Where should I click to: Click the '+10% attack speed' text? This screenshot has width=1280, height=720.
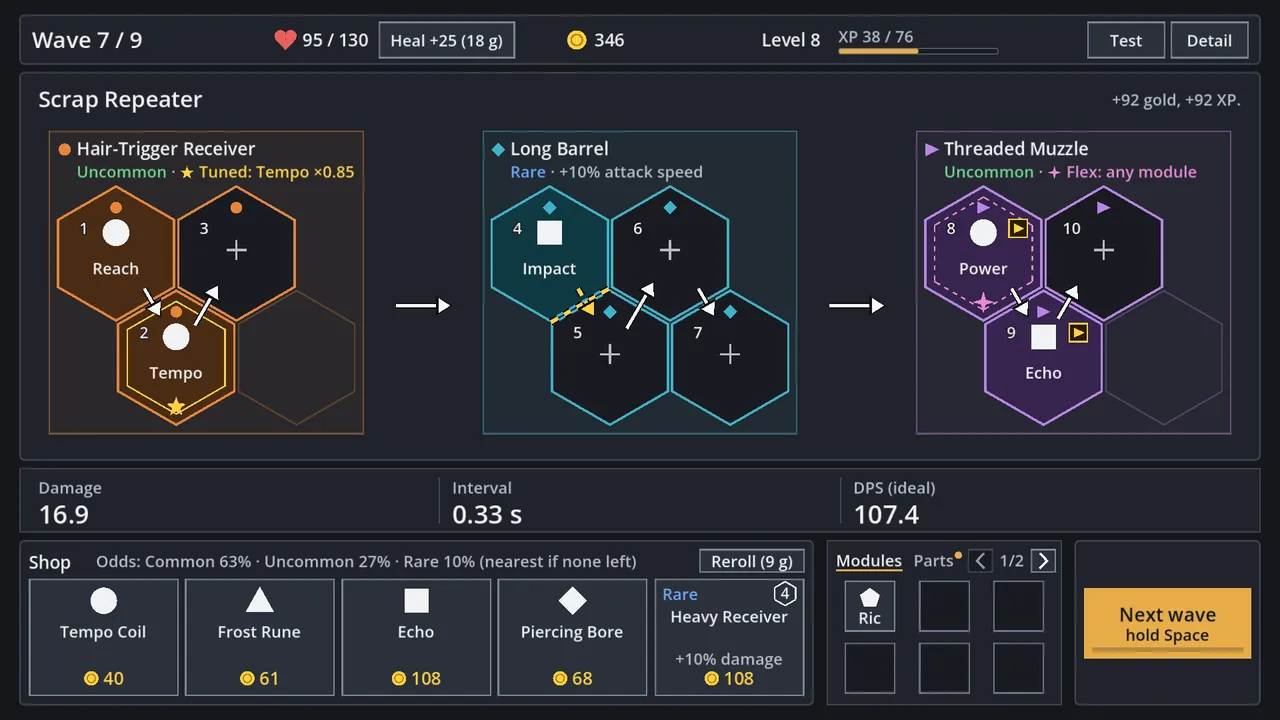pos(631,172)
